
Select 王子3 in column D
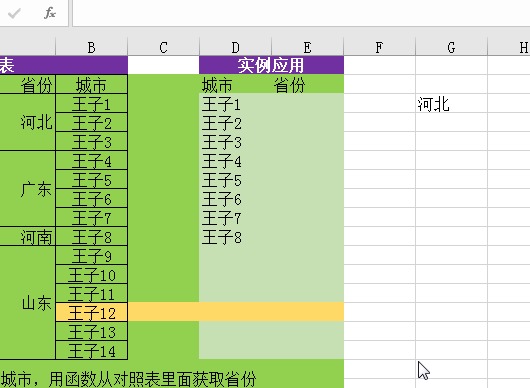pos(235,141)
